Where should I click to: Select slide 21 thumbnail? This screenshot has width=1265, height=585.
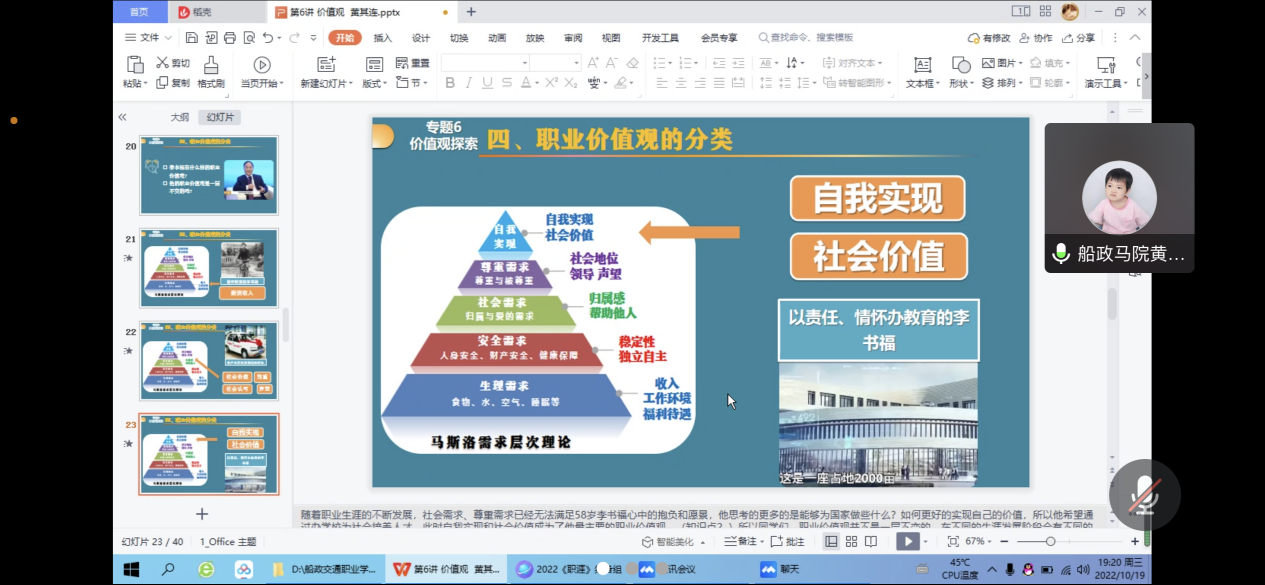pyautogui.click(x=209, y=268)
